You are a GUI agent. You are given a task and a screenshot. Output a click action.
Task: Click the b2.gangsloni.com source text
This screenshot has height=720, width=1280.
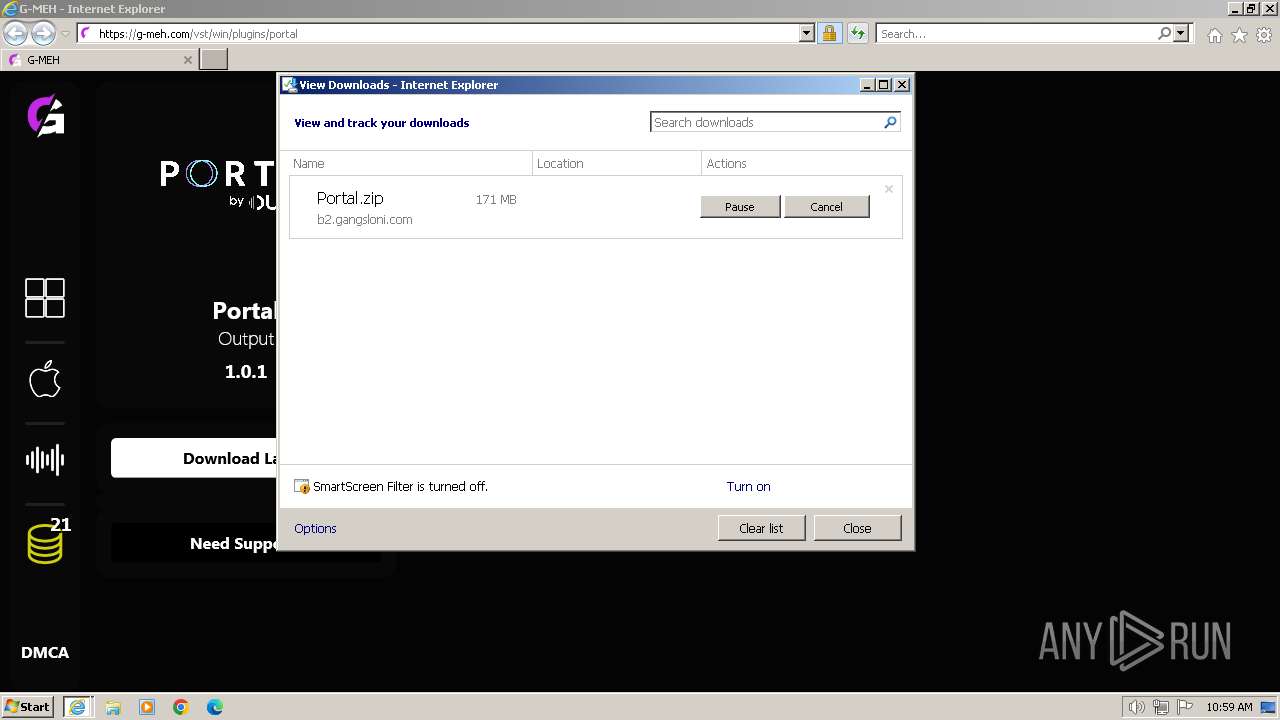pyautogui.click(x=365, y=220)
